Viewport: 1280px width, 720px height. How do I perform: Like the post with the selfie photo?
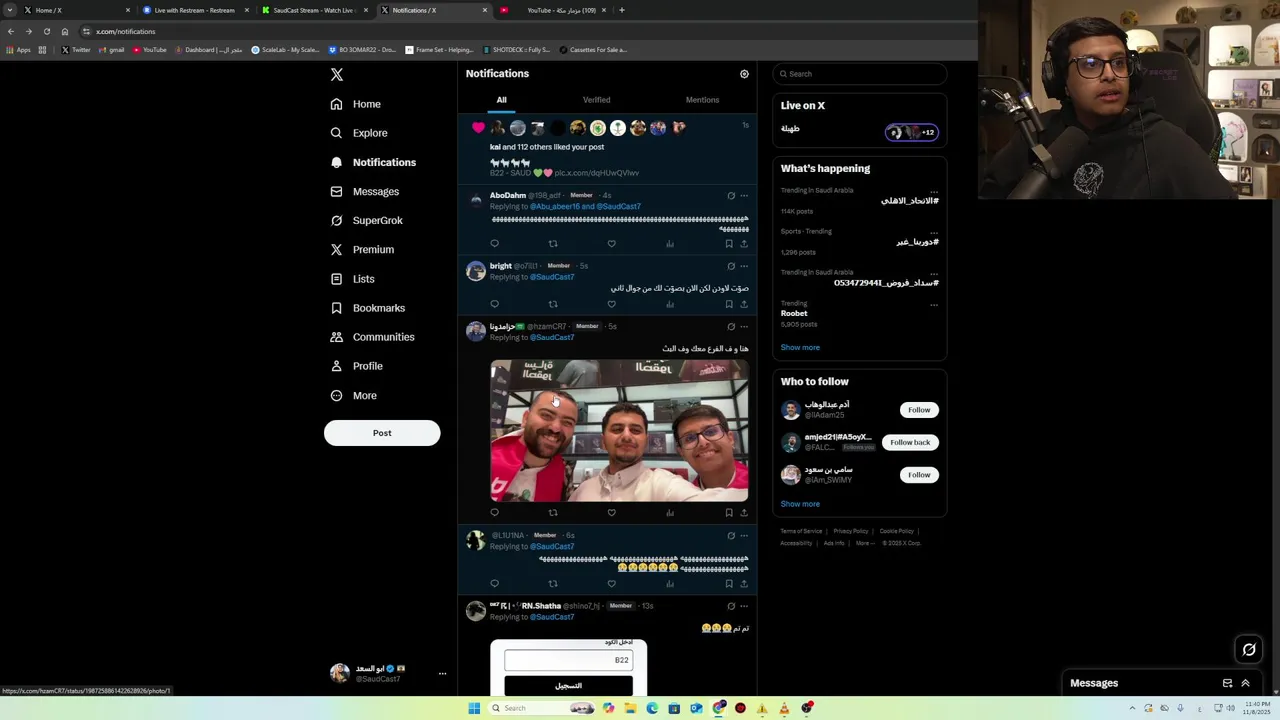611,512
